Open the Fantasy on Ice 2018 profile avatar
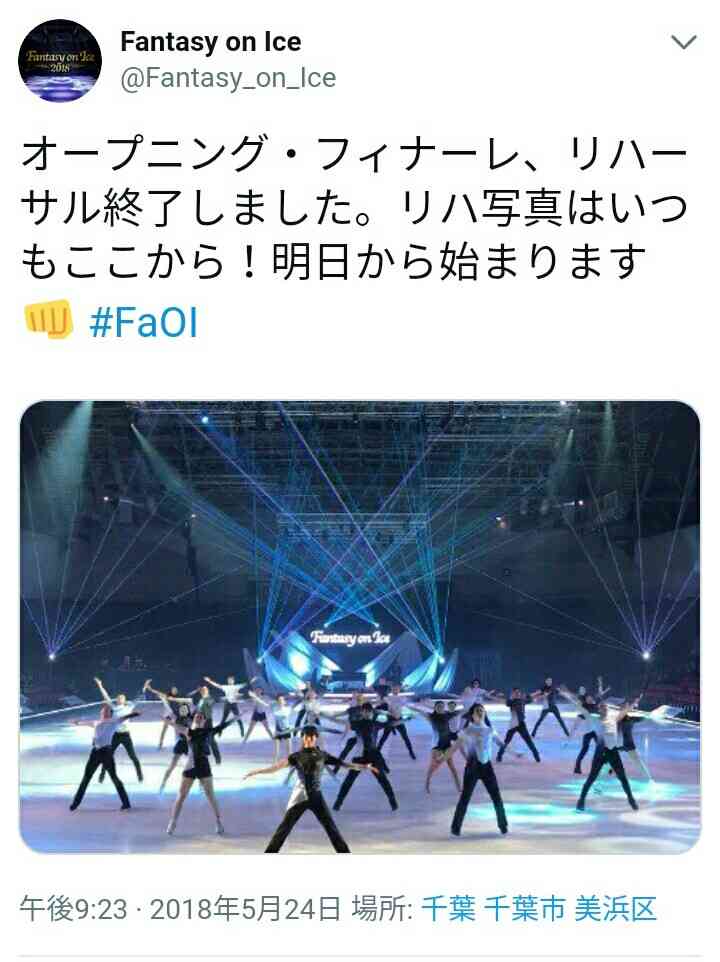 60,61
